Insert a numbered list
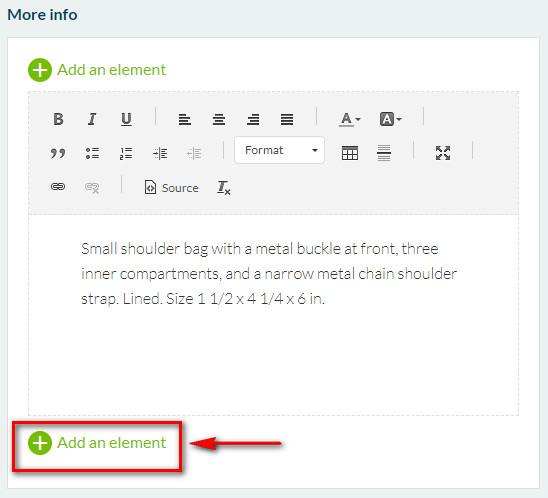This screenshot has height=498, width=548. coord(126,153)
